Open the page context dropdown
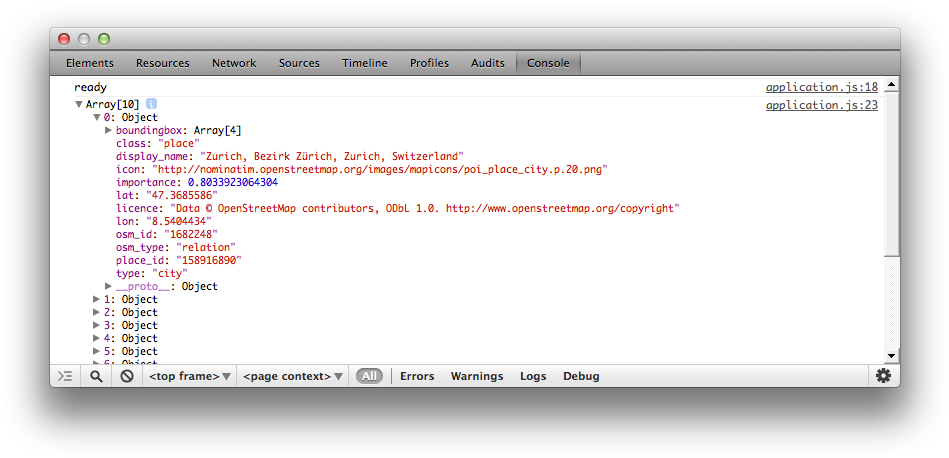This screenshot has height=458, width=949. point(293,376)
